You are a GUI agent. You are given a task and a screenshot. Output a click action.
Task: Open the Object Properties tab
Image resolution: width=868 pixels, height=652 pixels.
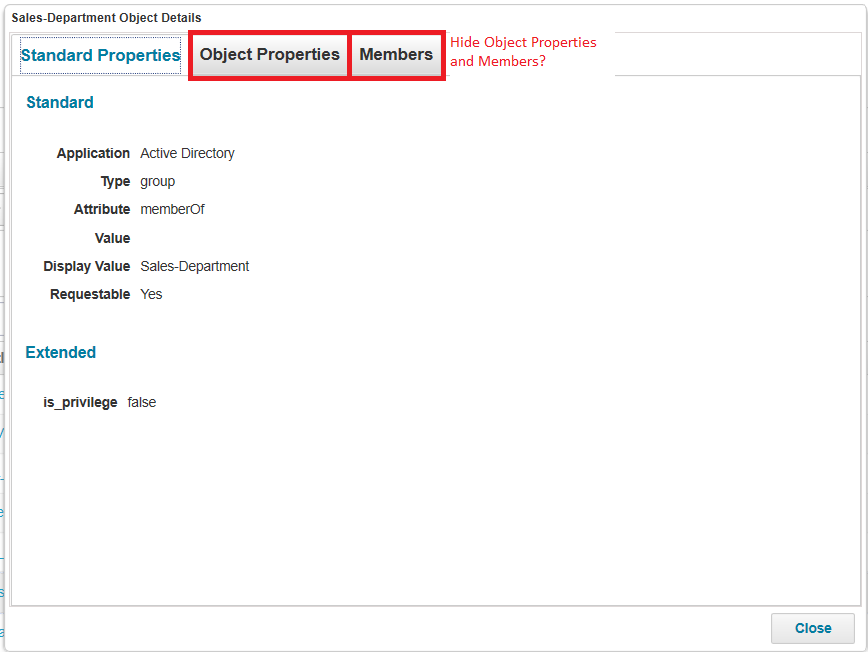tap(269, 55)
